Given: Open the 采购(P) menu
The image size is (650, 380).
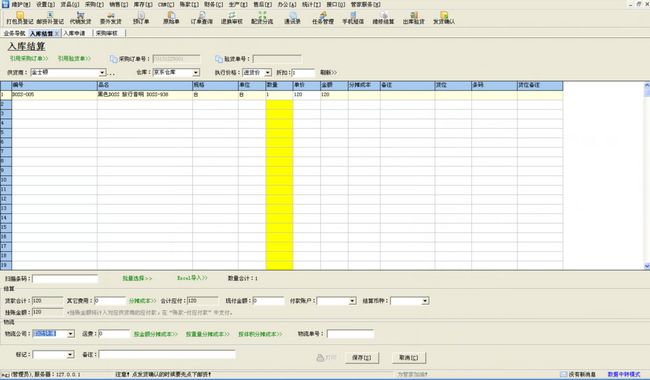Looking at the screenshot, I should 95,4.
